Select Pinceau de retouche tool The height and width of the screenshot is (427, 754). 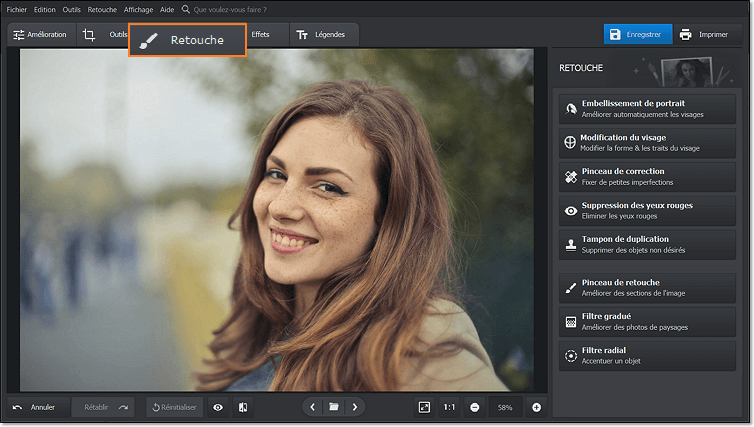647,288
